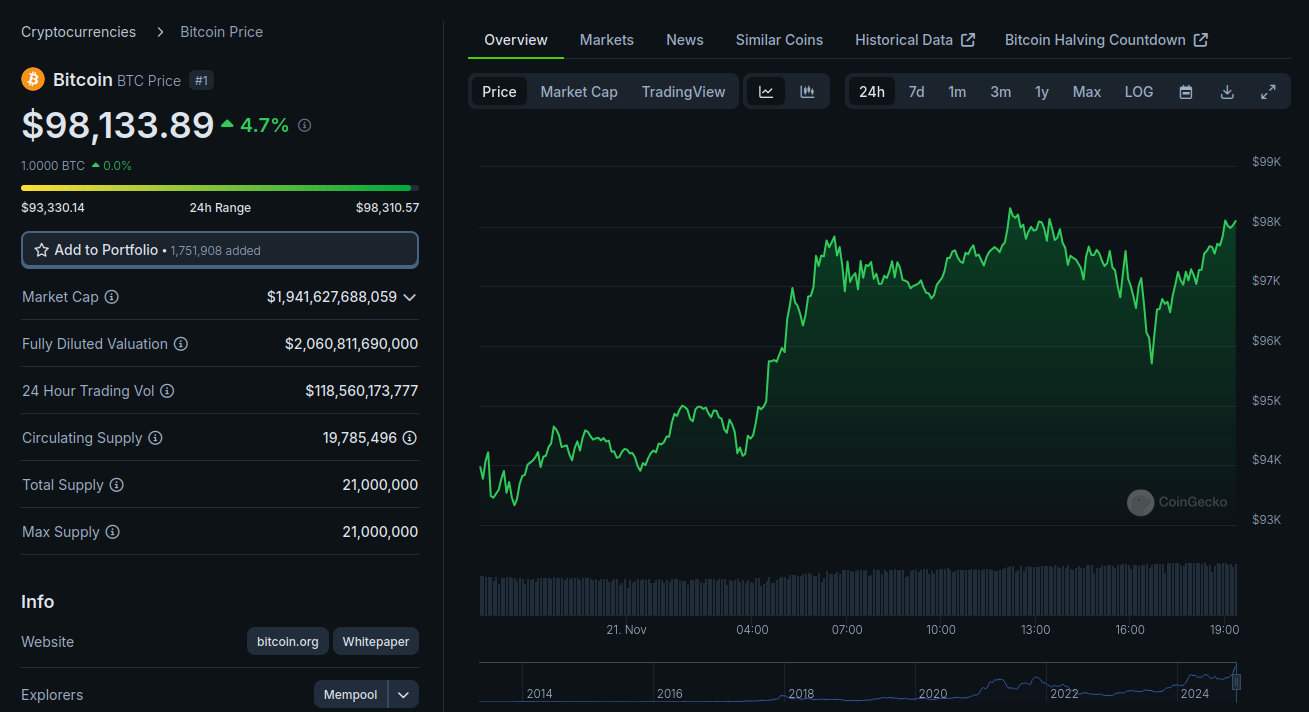Image resolution: width=1309 pixels, height=712 pixels.
Task: Open Total Supply info icon
Action: tap(117, 485)
